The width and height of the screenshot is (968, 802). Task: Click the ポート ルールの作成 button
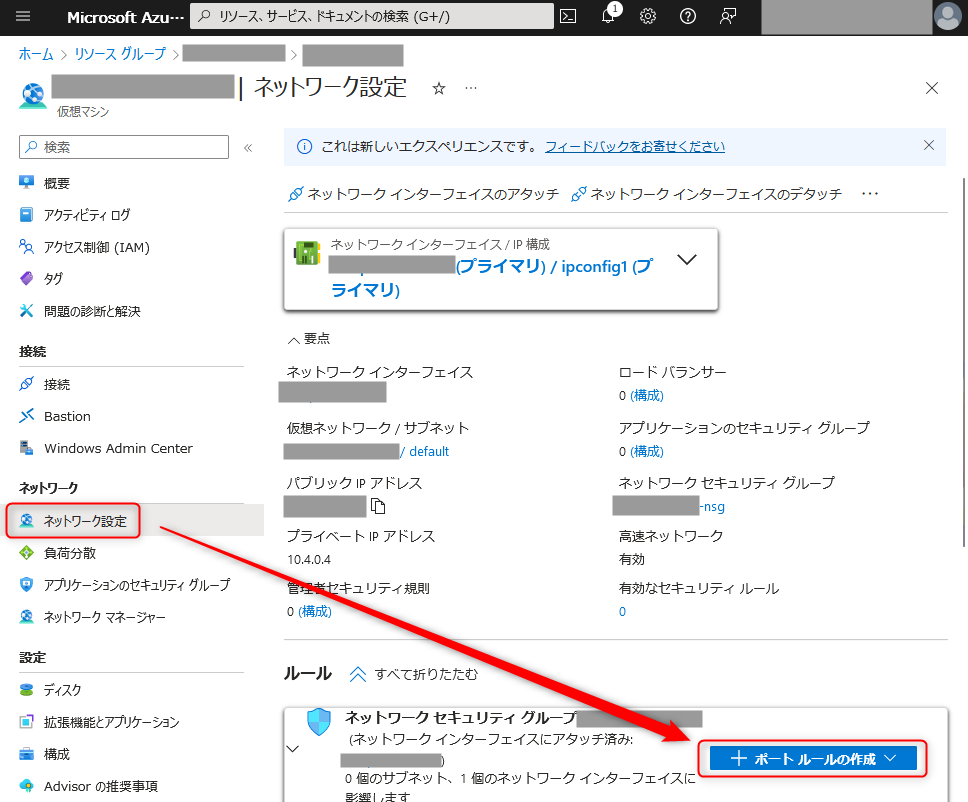(x=813, y=758)
